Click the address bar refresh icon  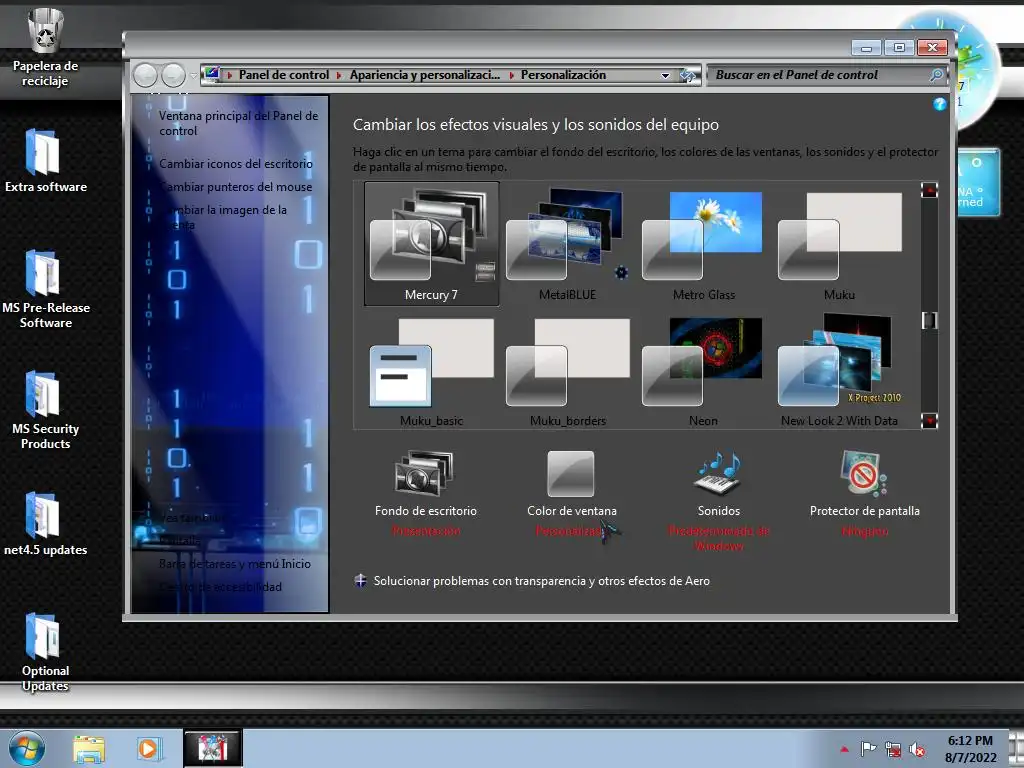[x=688, y=75]
